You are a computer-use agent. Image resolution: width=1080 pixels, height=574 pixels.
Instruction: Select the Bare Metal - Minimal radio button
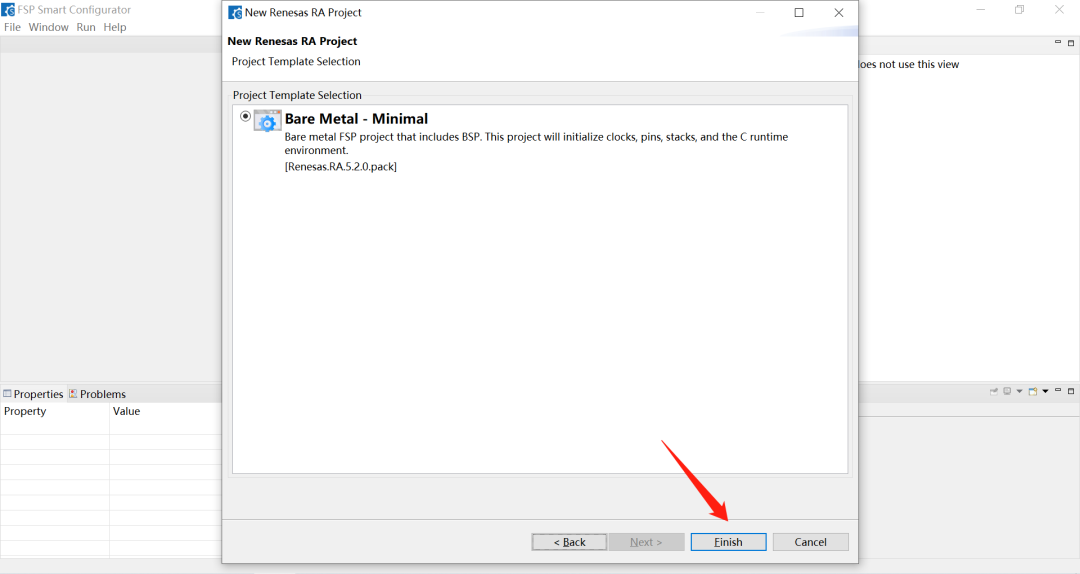245,117
